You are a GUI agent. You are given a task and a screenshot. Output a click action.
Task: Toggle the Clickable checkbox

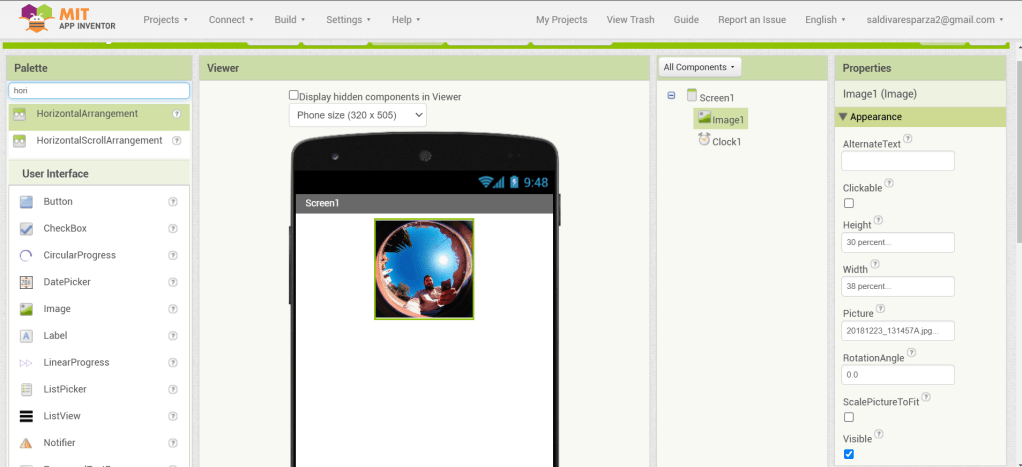point(849,203)
